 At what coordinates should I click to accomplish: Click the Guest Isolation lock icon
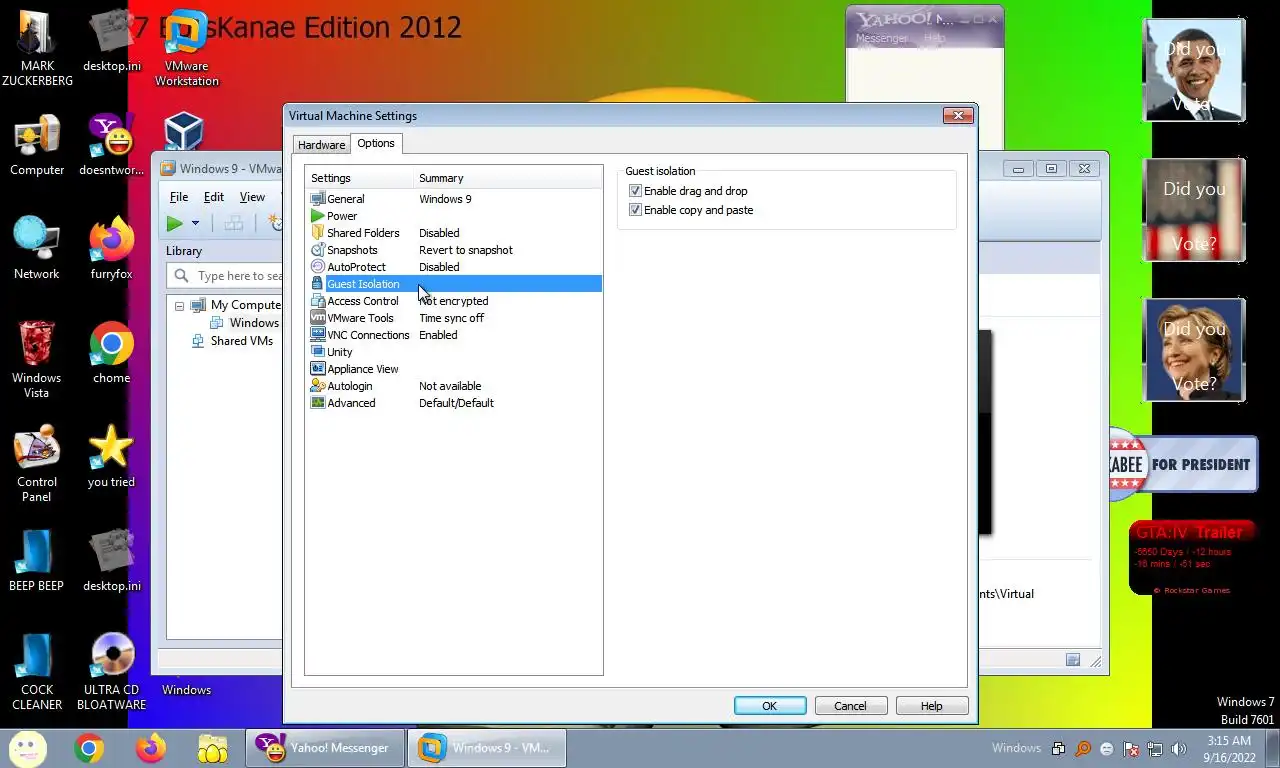(318, 284)
